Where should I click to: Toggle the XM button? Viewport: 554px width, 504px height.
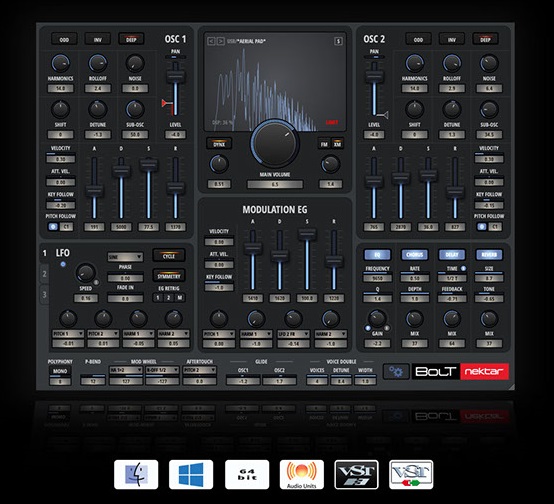click(337, 144)
